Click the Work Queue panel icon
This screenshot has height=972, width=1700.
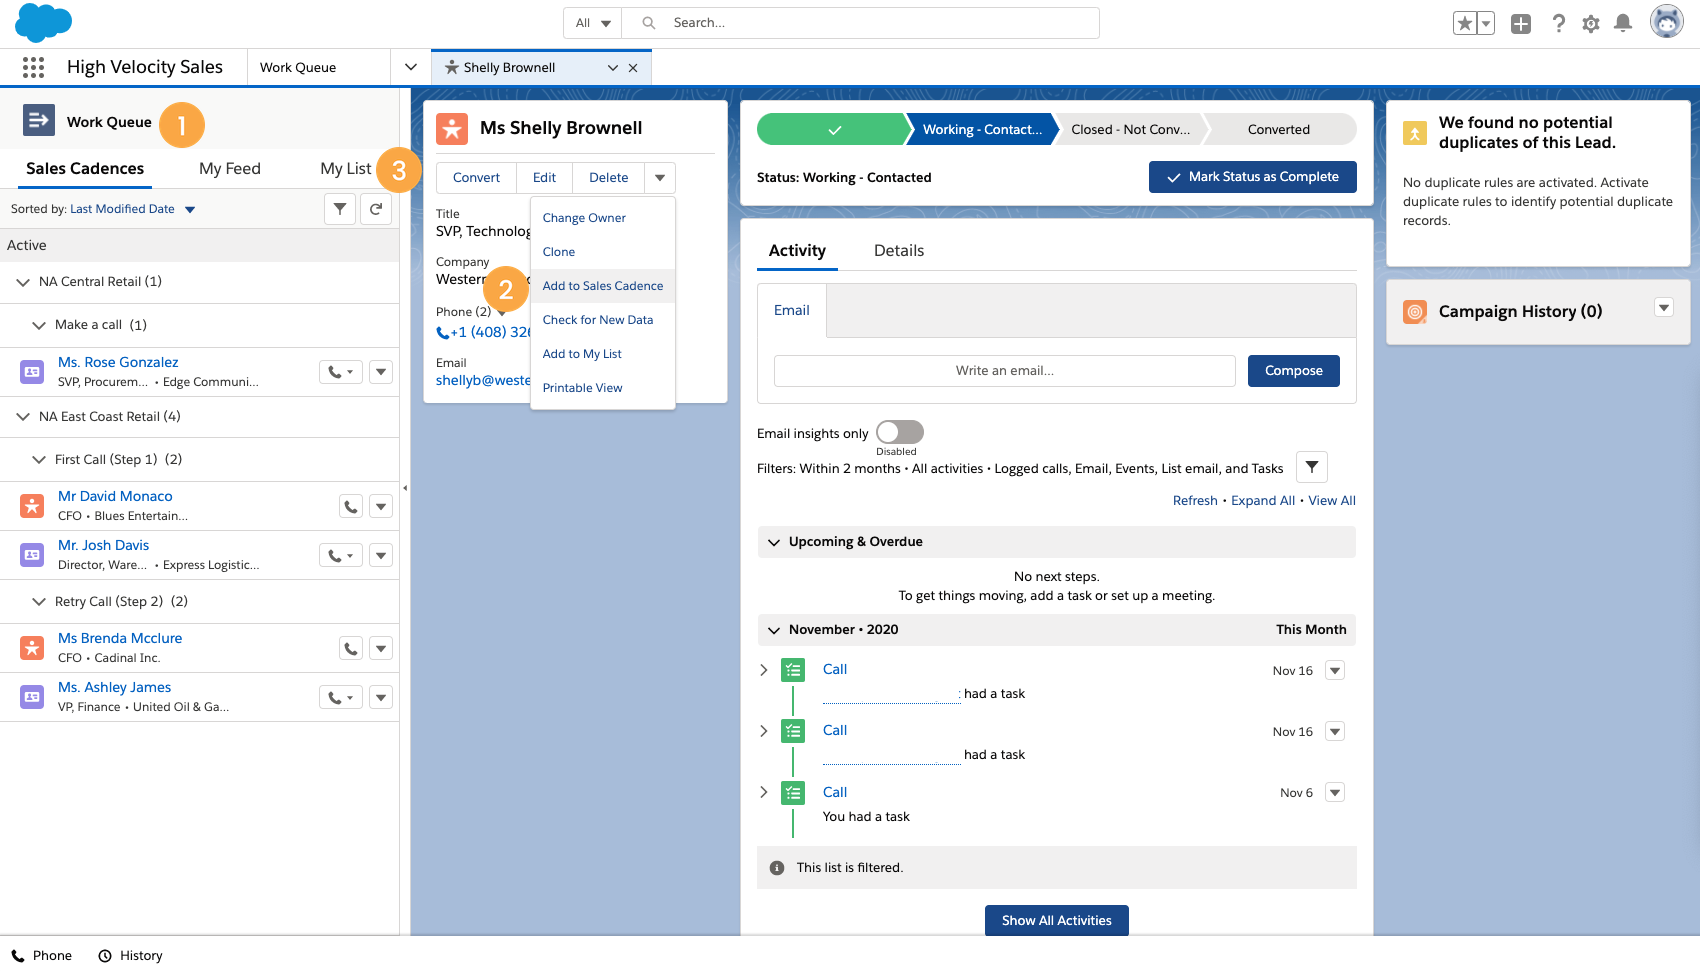(x=39, y=121)
